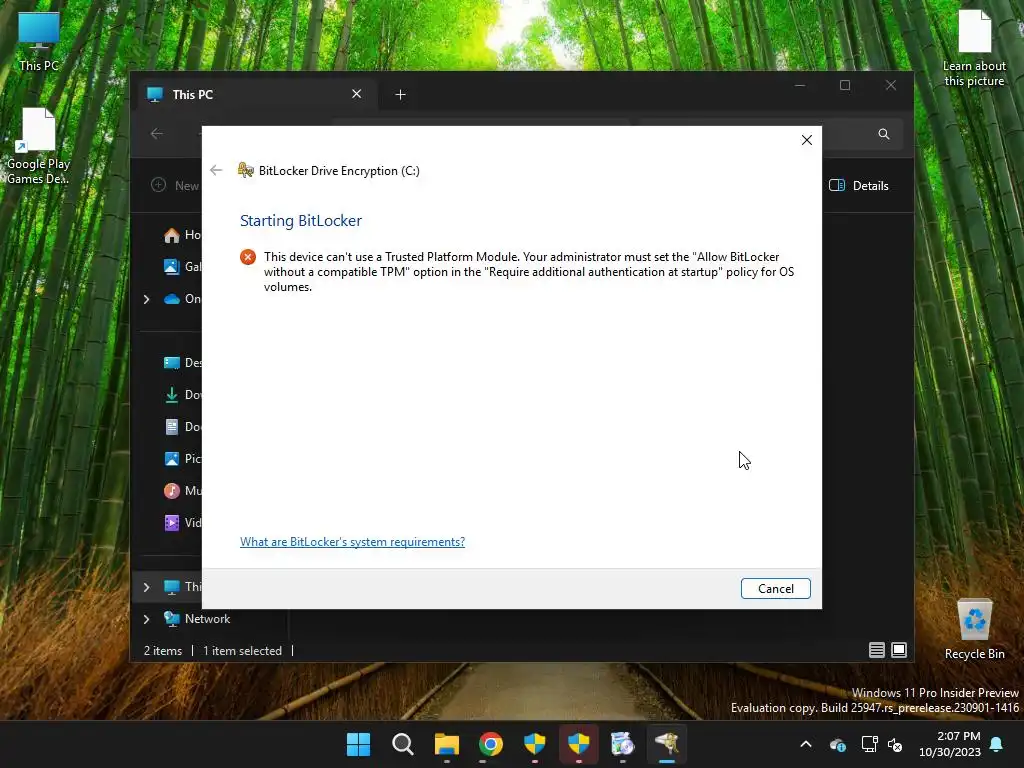
Task: Select the This PC tab in File Explorer
Action: coord(256,94)
